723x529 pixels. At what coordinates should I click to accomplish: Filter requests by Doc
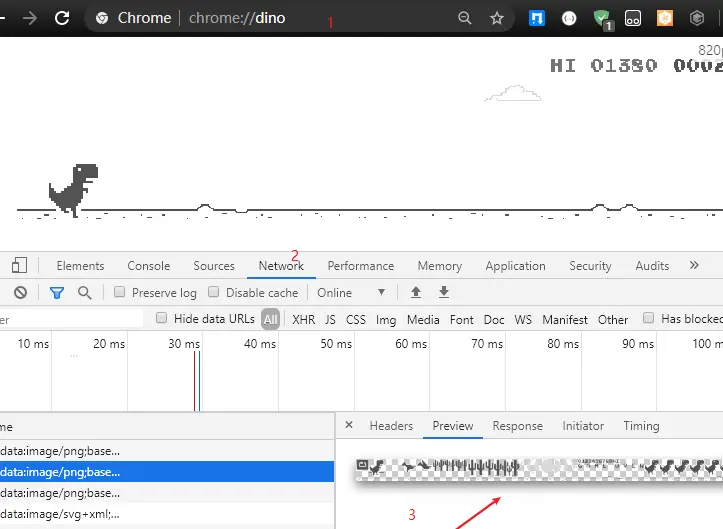494,320
